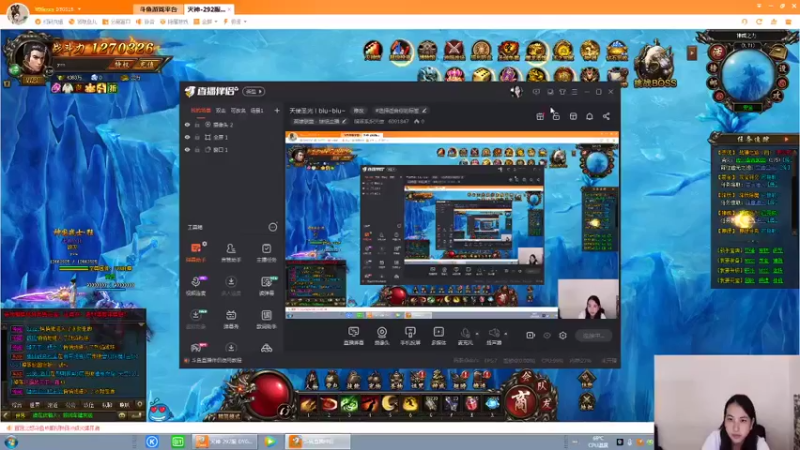Refresh the game with browser reload icon

759,22
